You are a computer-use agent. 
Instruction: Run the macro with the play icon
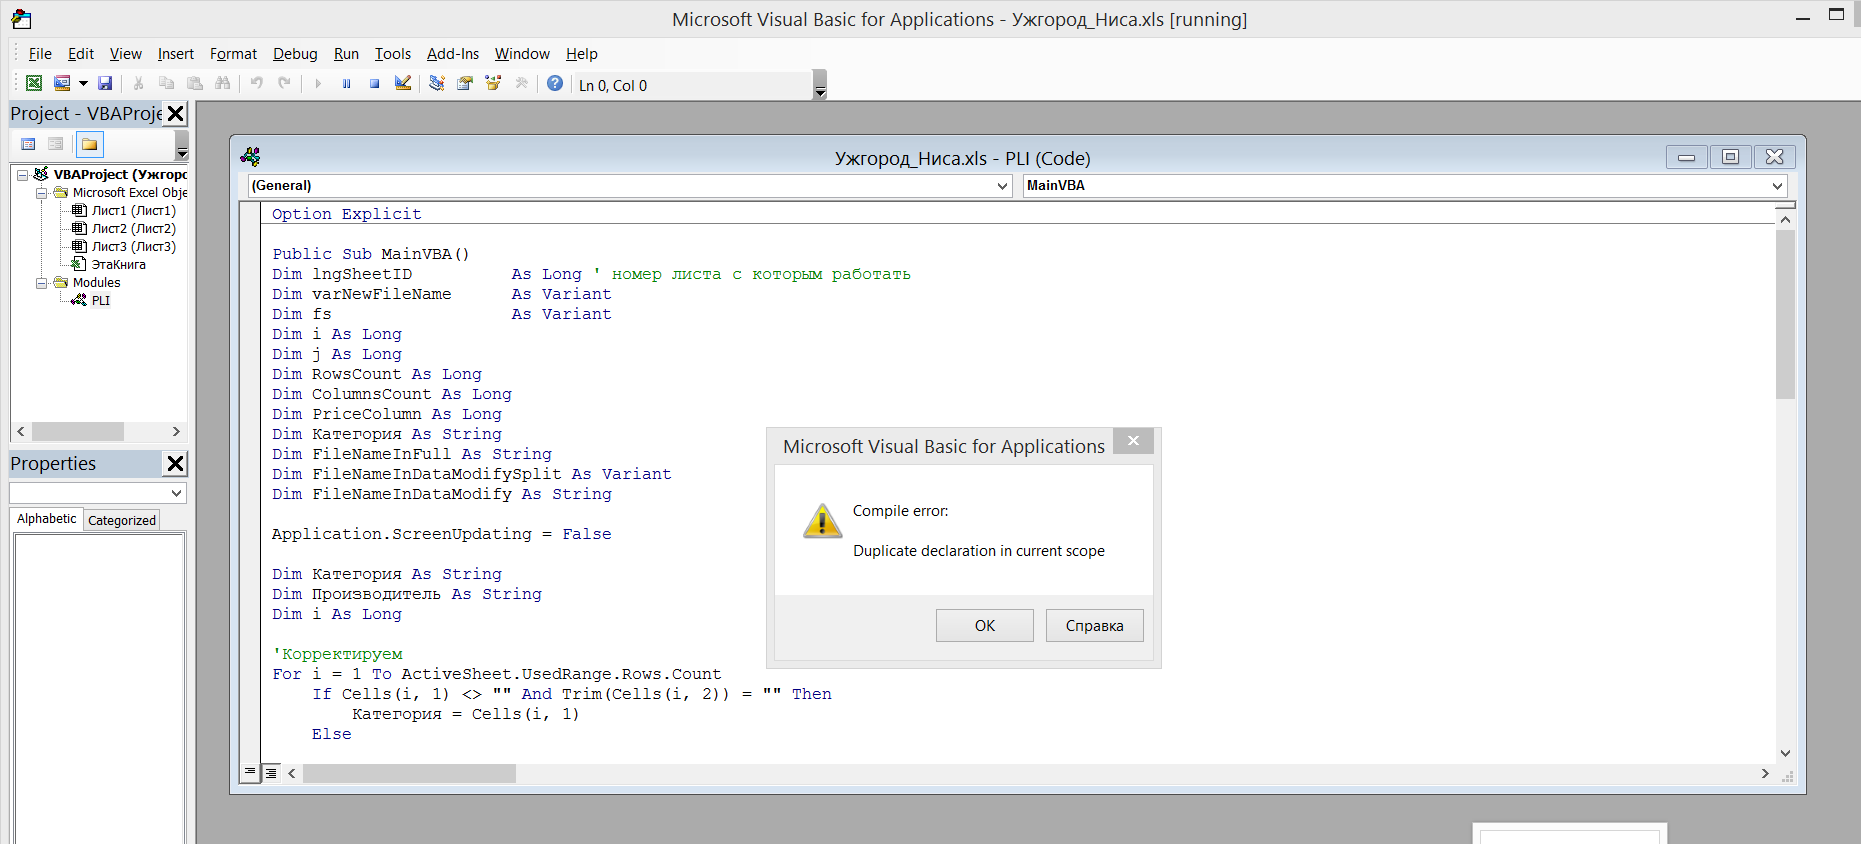click(x=318, y=84)
